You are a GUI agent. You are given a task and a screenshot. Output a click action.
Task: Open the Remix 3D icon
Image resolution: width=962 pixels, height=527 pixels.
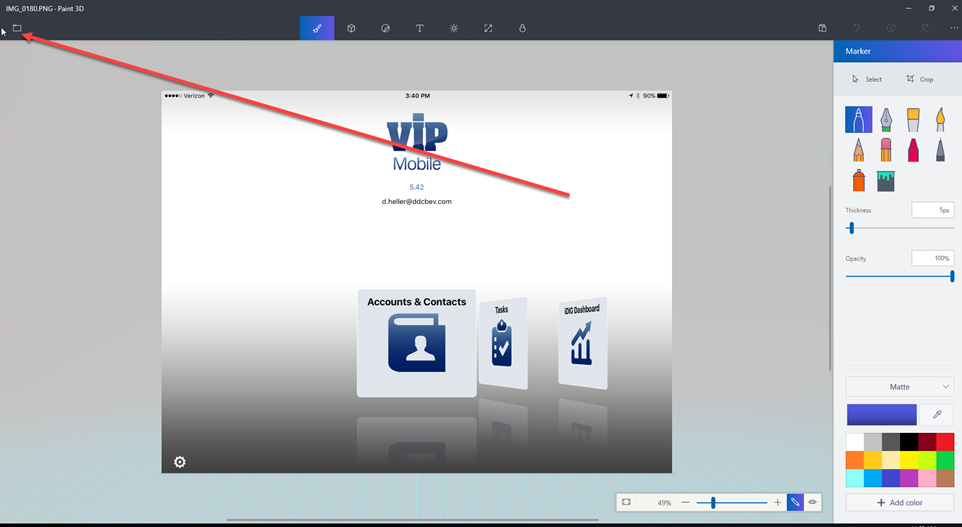[522, 28]
